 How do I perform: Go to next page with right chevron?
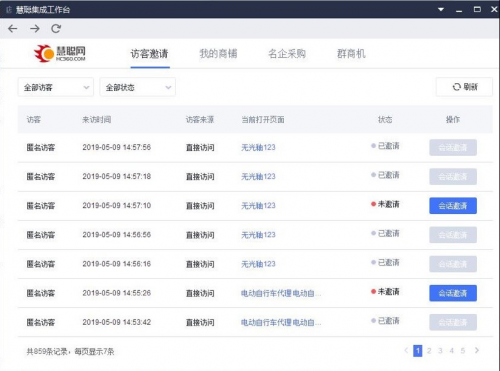[477, 350]
